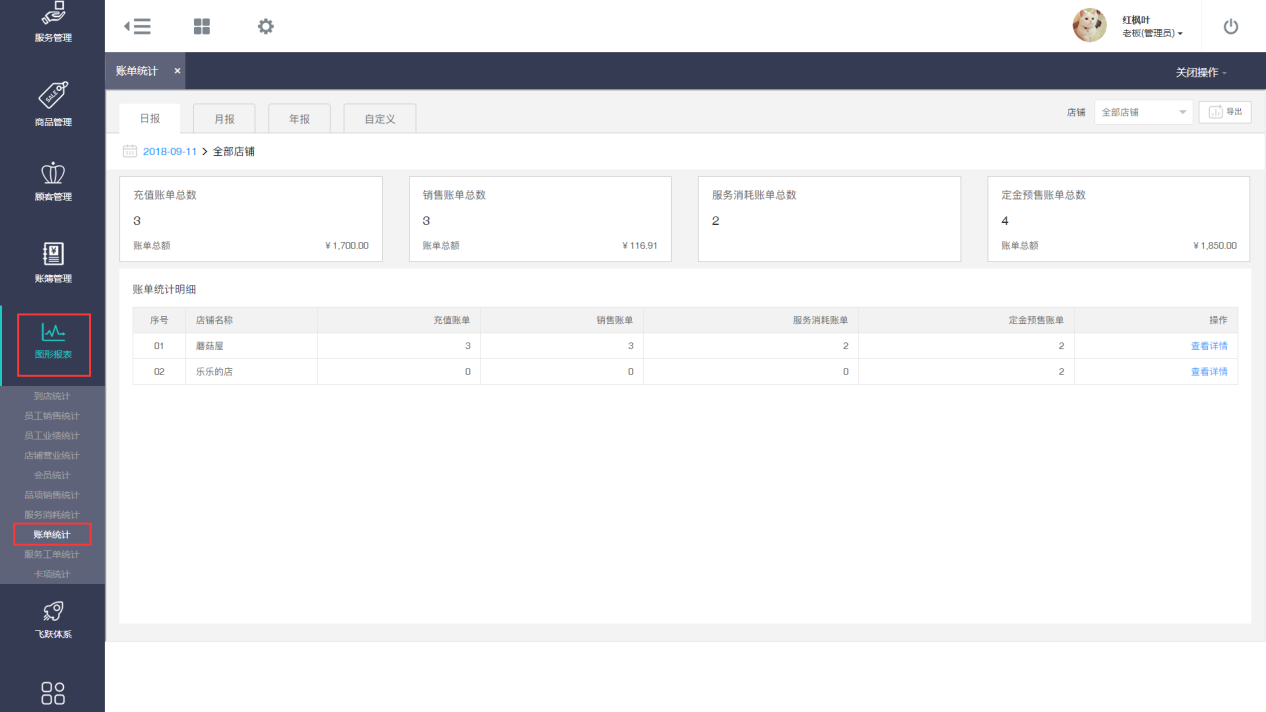Open 员工业绩统计 in the sidebar submenu
Screen dimensions: 1266x712
52,436
